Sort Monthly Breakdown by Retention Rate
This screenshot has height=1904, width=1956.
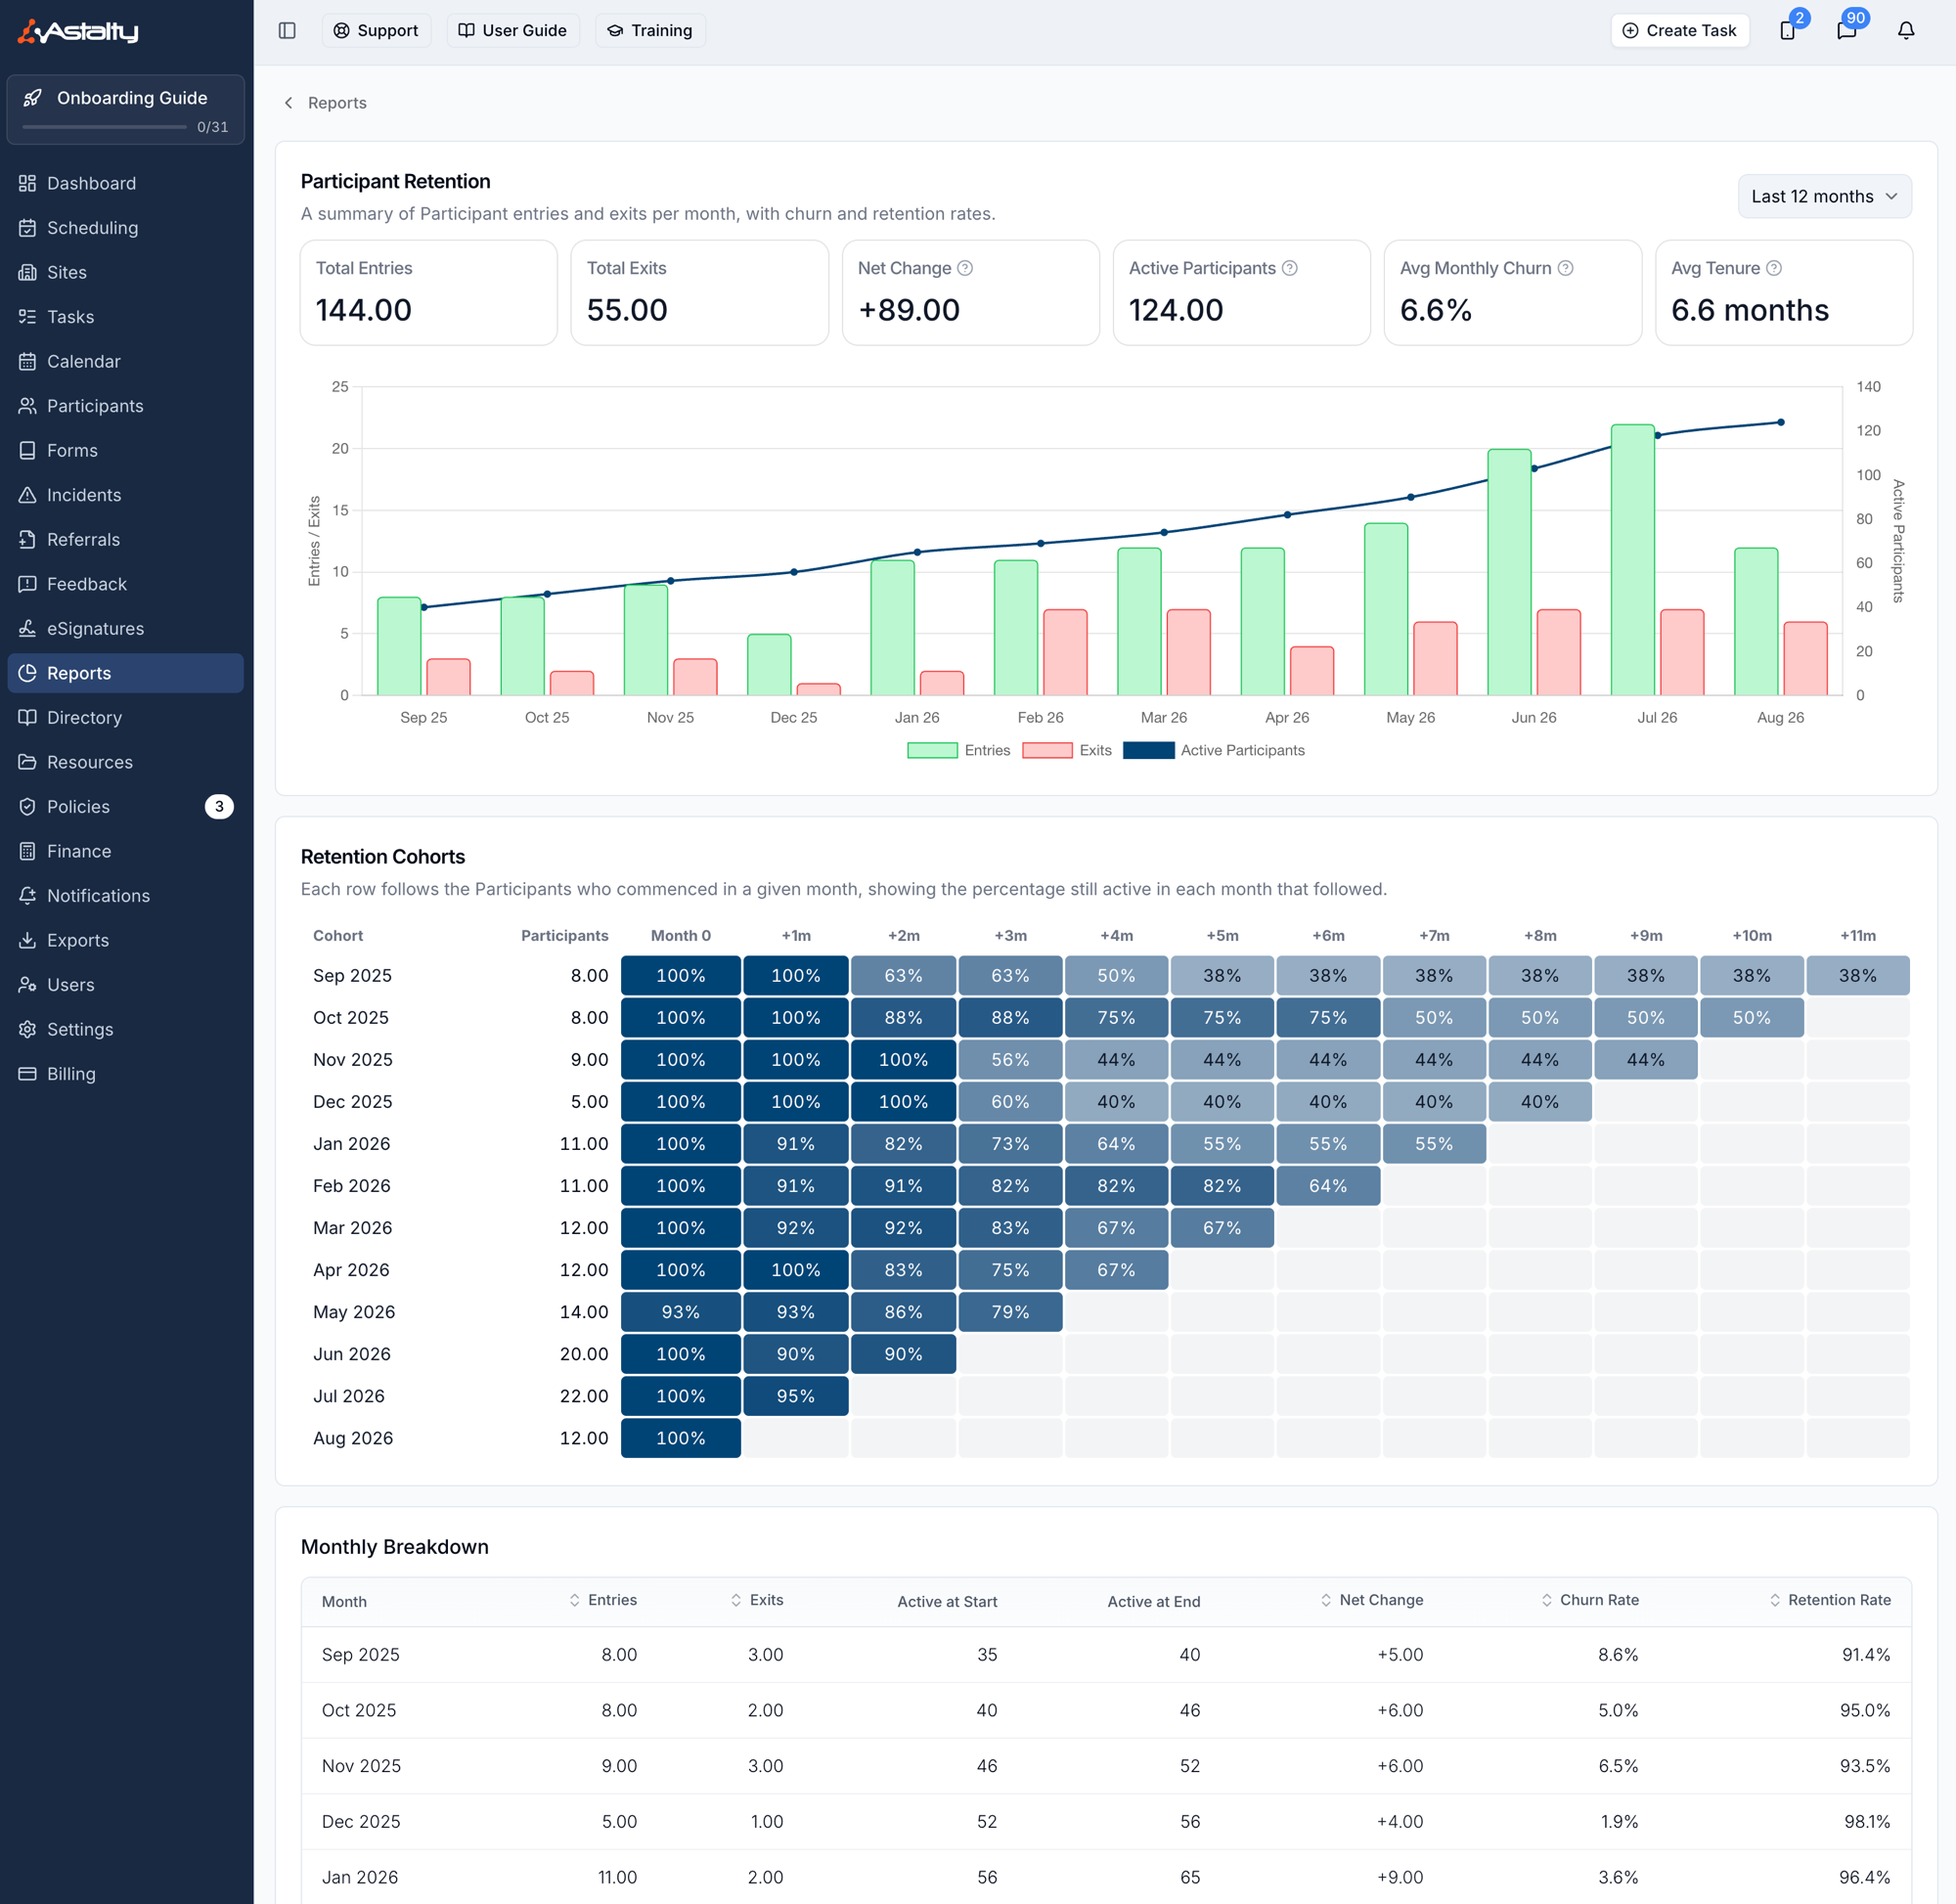(x=1830, y=1600)
